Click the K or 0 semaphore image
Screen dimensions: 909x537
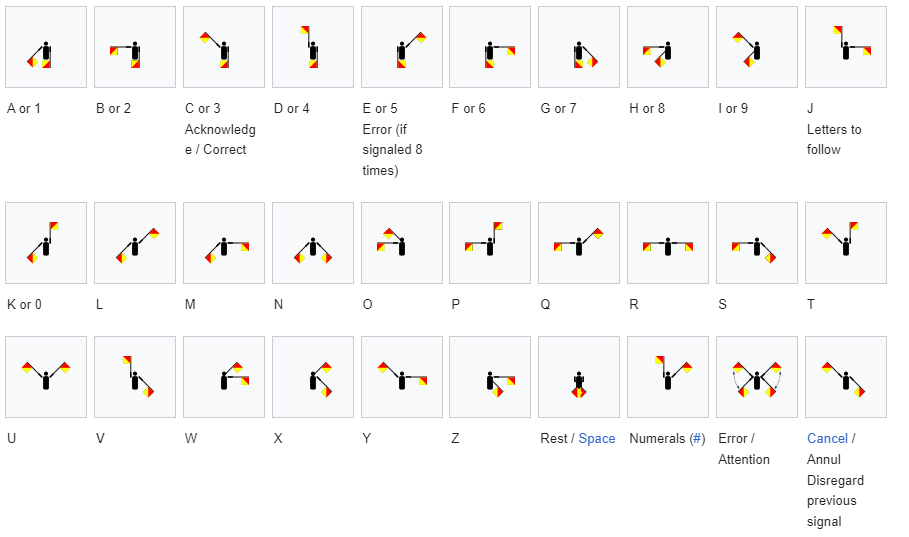pos(46,243)
